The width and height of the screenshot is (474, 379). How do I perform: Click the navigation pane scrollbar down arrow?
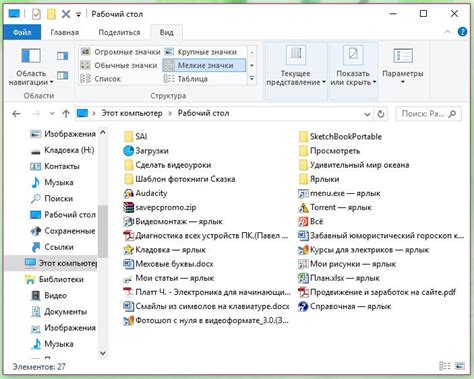tap(103, 353)
